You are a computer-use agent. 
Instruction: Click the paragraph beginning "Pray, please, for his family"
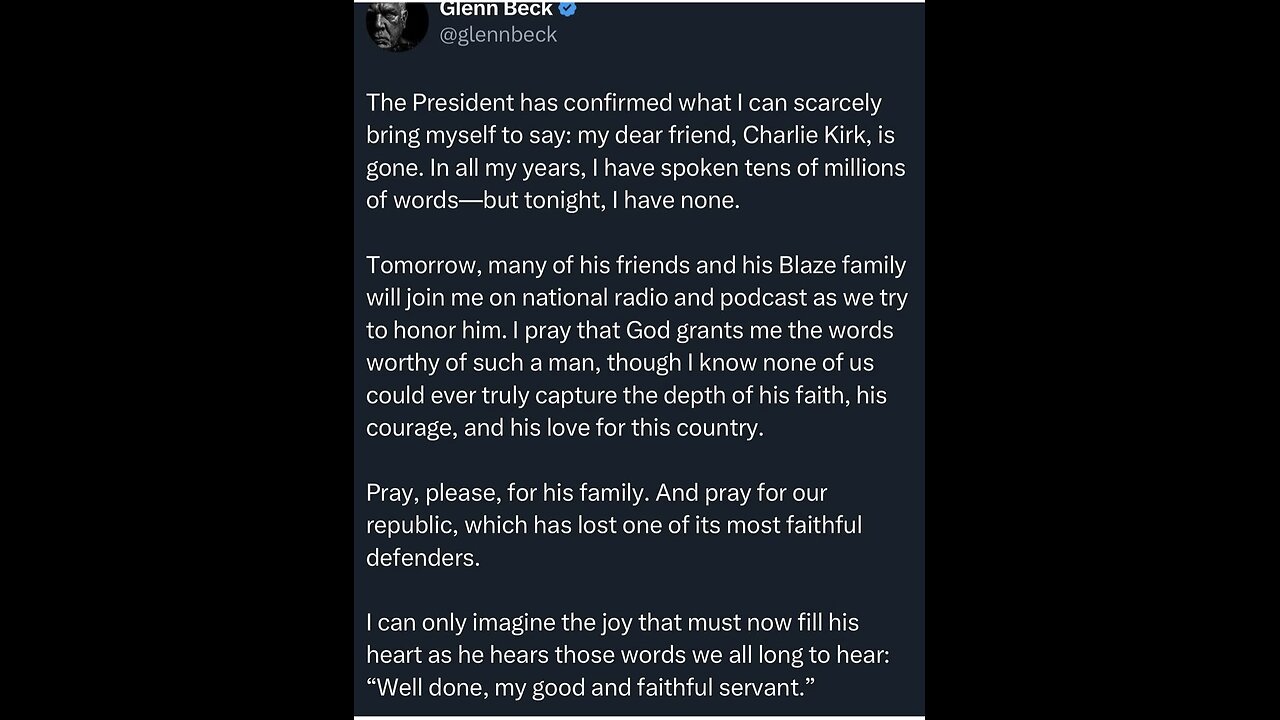pyautogui.click(x=614, y=525)
